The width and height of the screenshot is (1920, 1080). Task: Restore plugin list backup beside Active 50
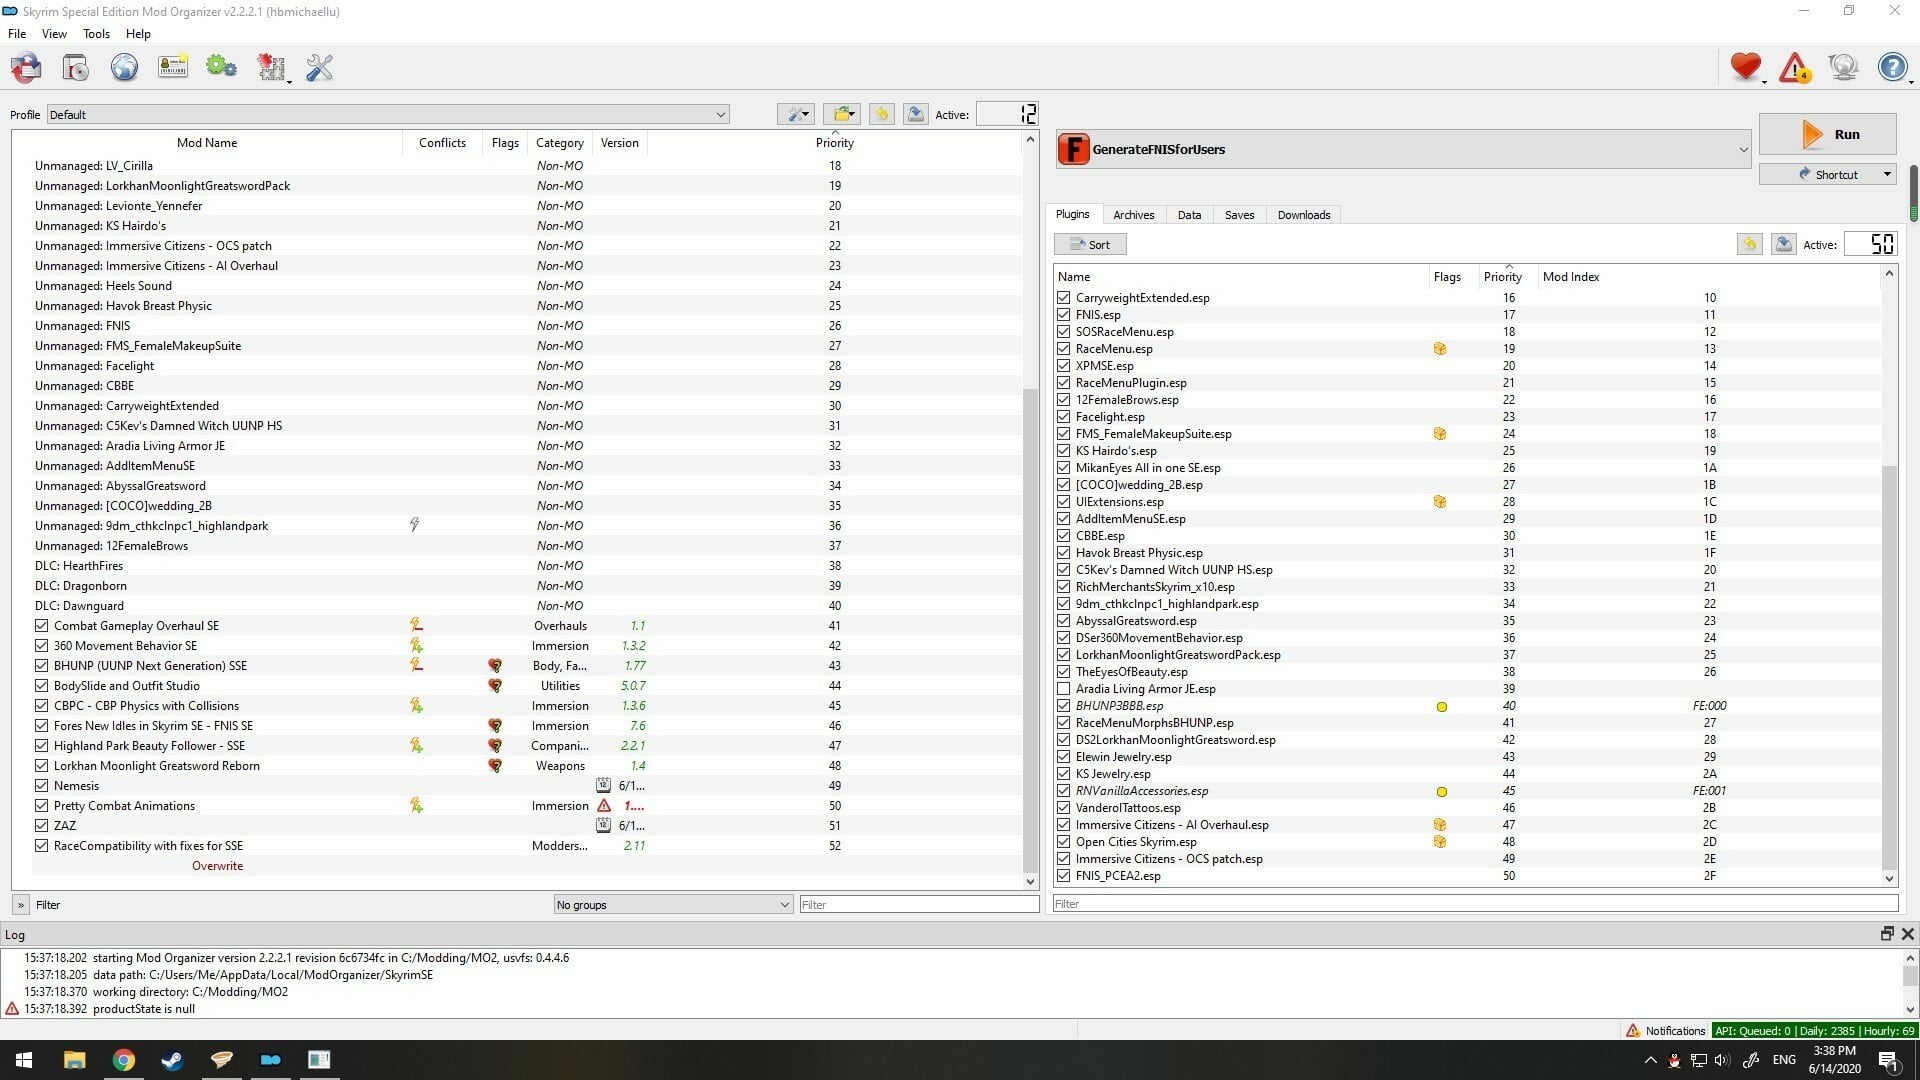pos(1749,244)
